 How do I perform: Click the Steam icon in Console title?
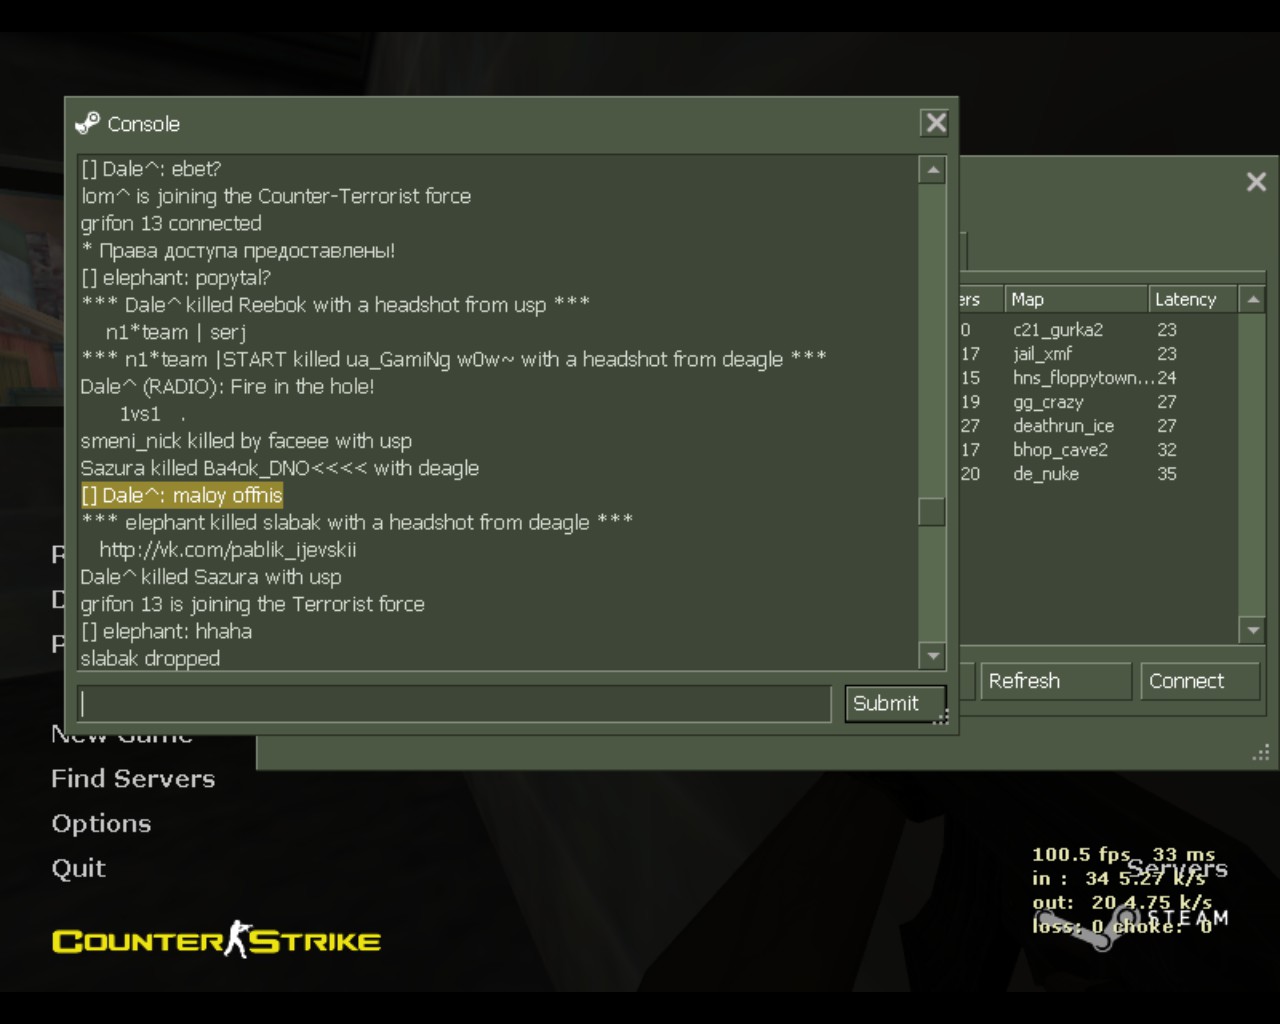pos(88,123)
